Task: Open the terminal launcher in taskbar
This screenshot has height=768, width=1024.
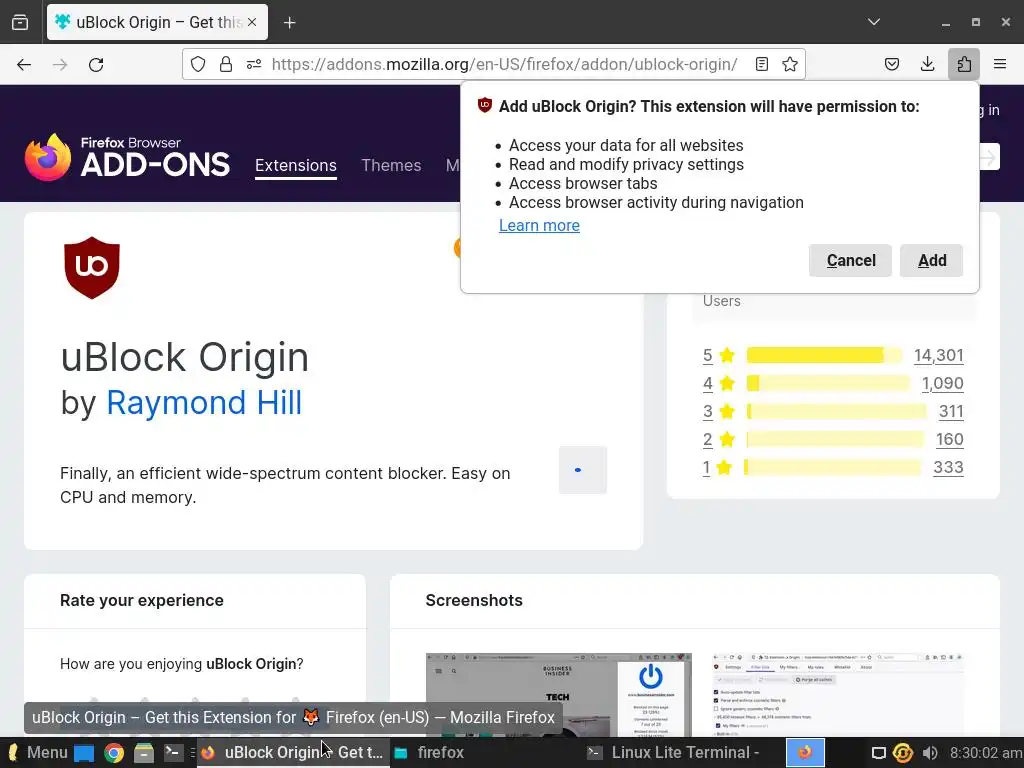Action: click(174, 753)
